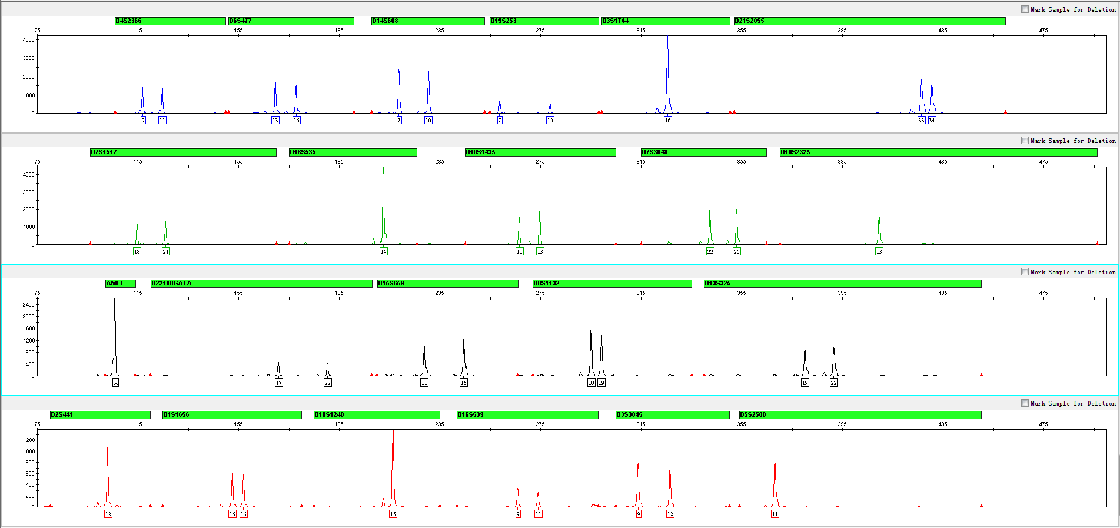Click allele label under the tallest D3S1744 peak
The image size is (1120, 528).
coord(668,120)
